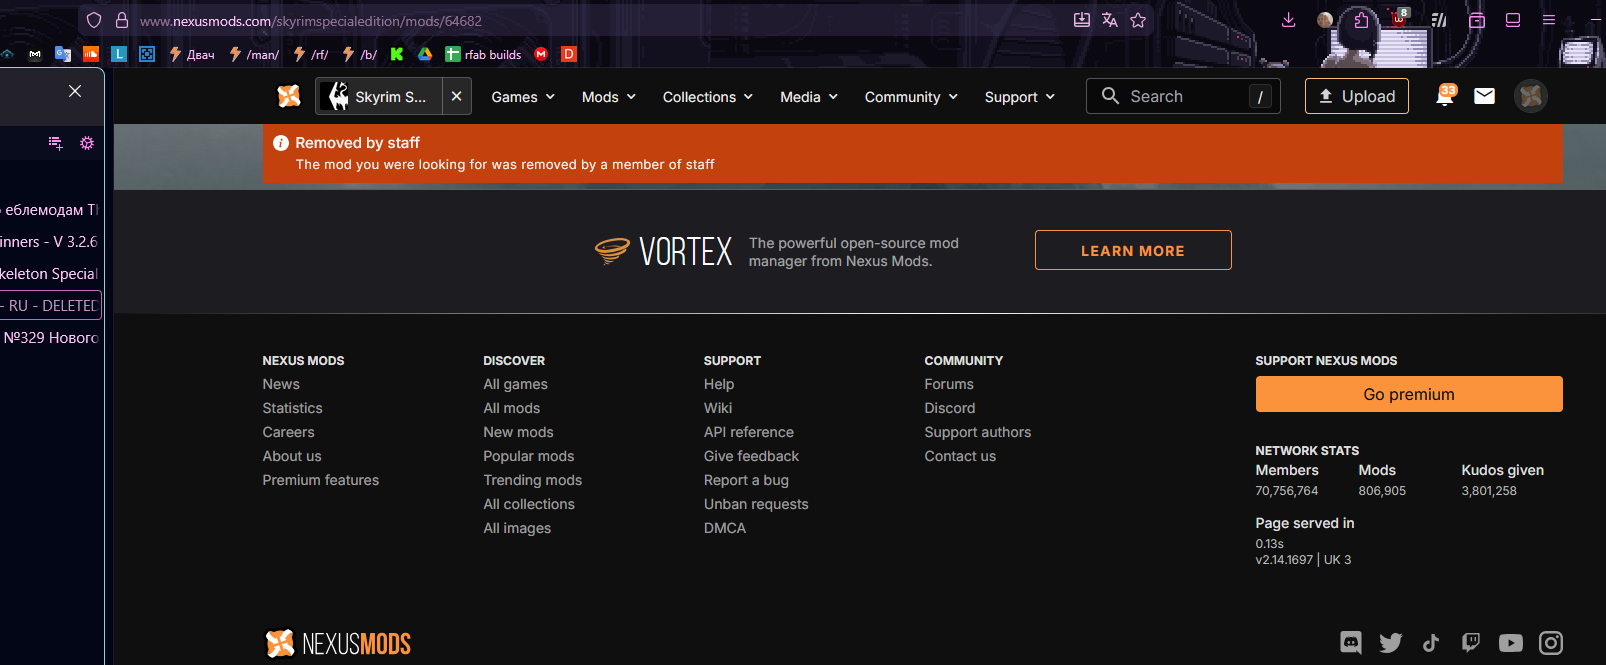This screenshot has height=665, width=1606.
Task: Select the RU - DELETED sidebar tab
Action: pos(50,305)
